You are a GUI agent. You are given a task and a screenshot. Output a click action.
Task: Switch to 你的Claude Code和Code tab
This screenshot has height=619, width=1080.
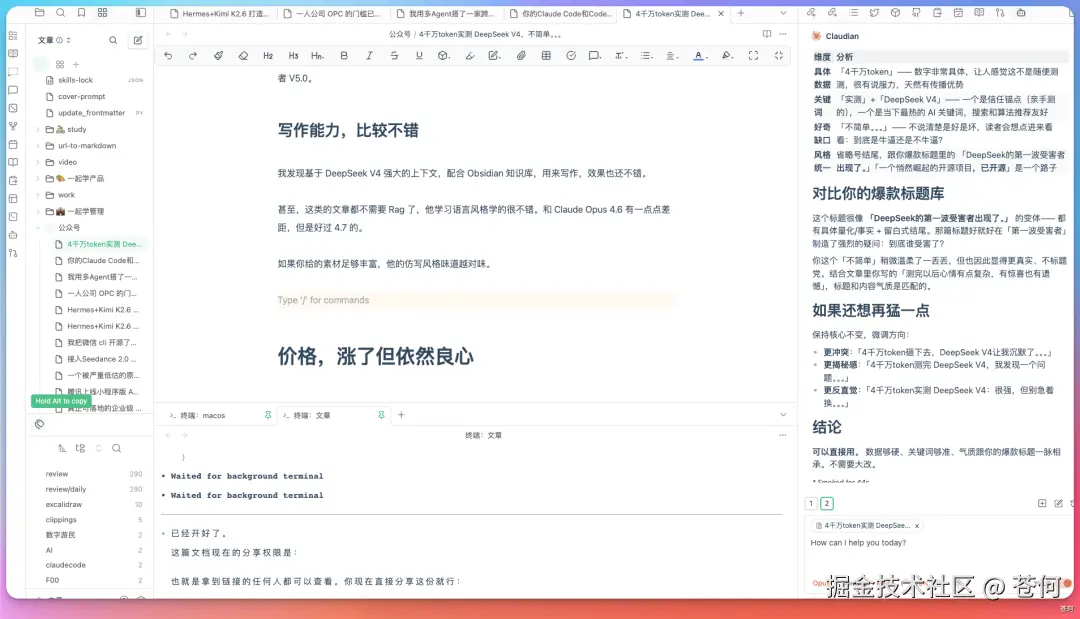tap(560, 13)
